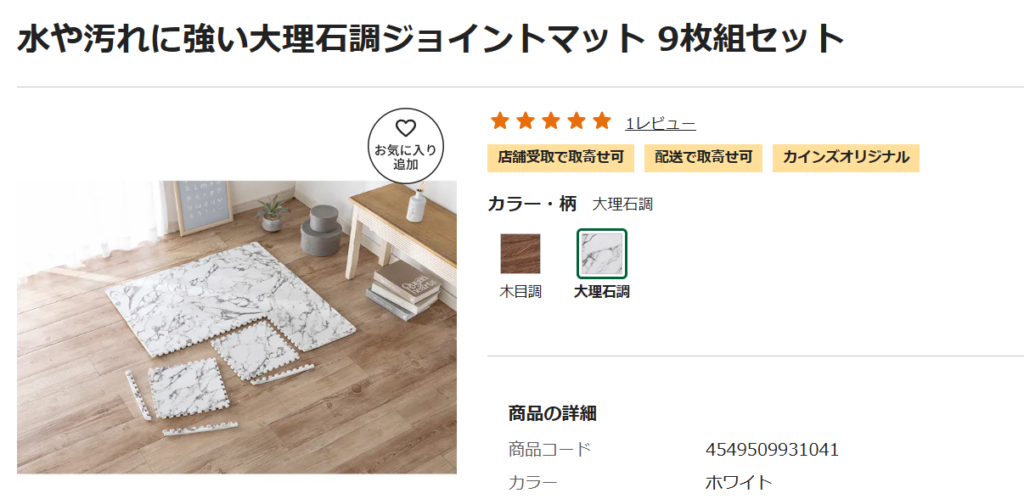Click the カラー row label in details

pos(532,482)
